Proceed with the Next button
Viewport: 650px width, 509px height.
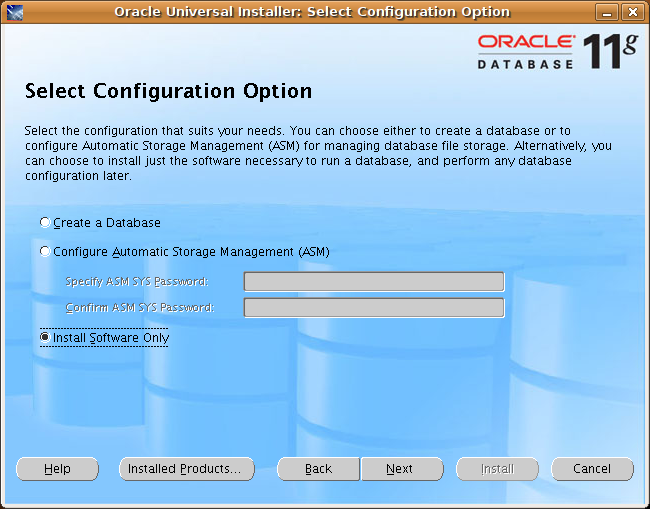point(402,469)
